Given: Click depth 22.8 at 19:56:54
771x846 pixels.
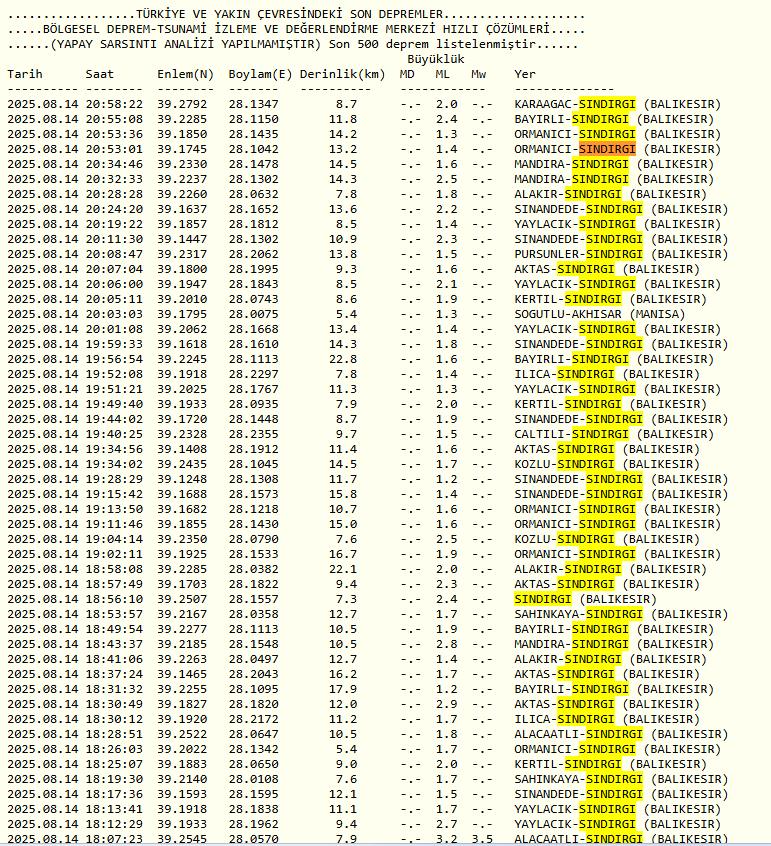Looking at the screenshot, I should click(x=343, y=359).
